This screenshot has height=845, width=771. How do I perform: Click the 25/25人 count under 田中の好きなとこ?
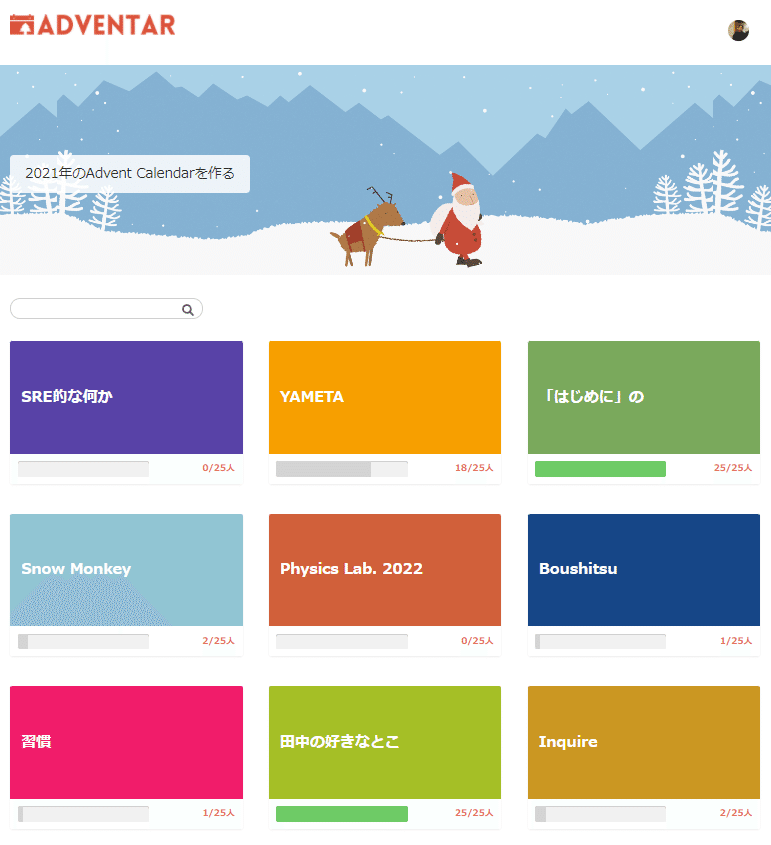(474, 813)
